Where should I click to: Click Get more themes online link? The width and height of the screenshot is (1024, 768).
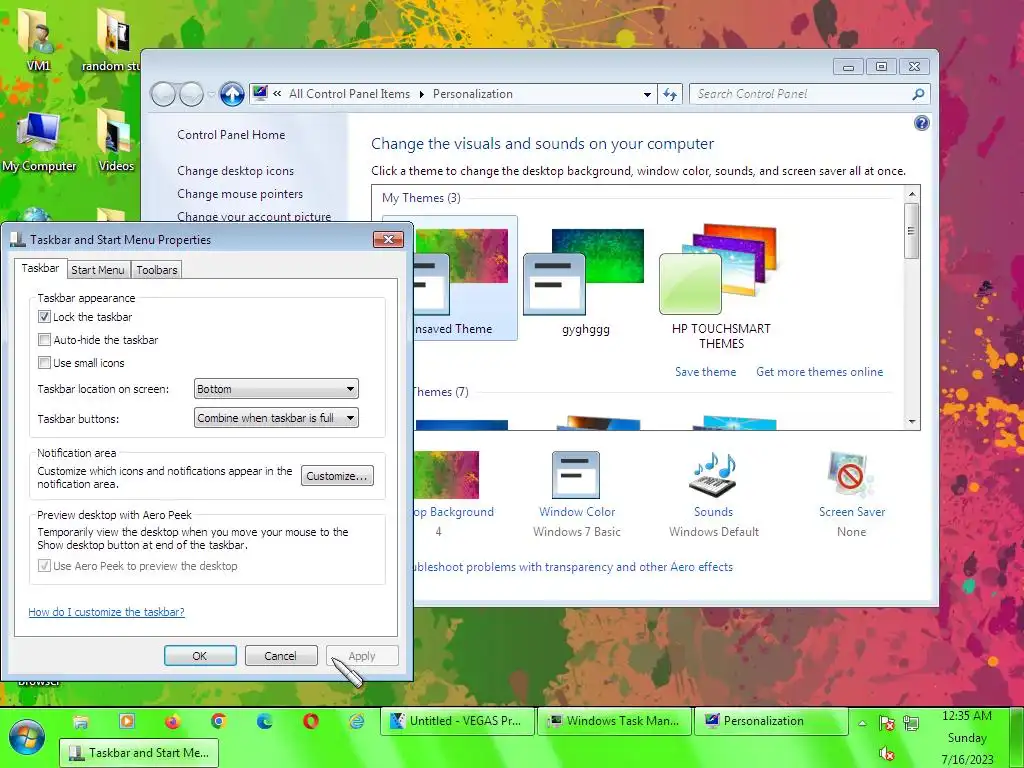820,372
